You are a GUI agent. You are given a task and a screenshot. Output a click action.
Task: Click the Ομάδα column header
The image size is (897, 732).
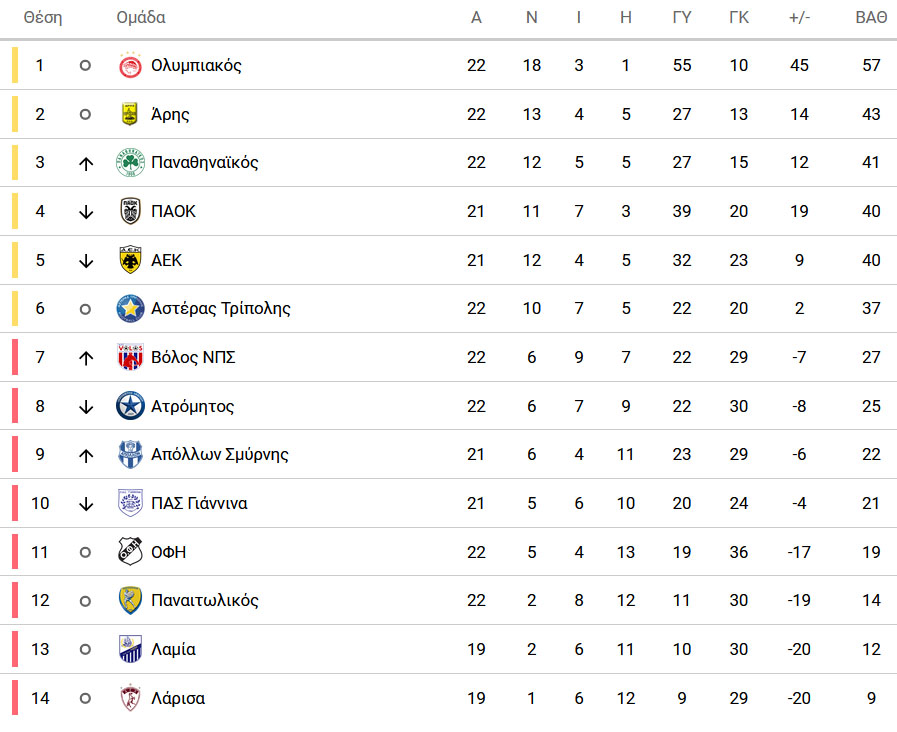pos(141,18)
